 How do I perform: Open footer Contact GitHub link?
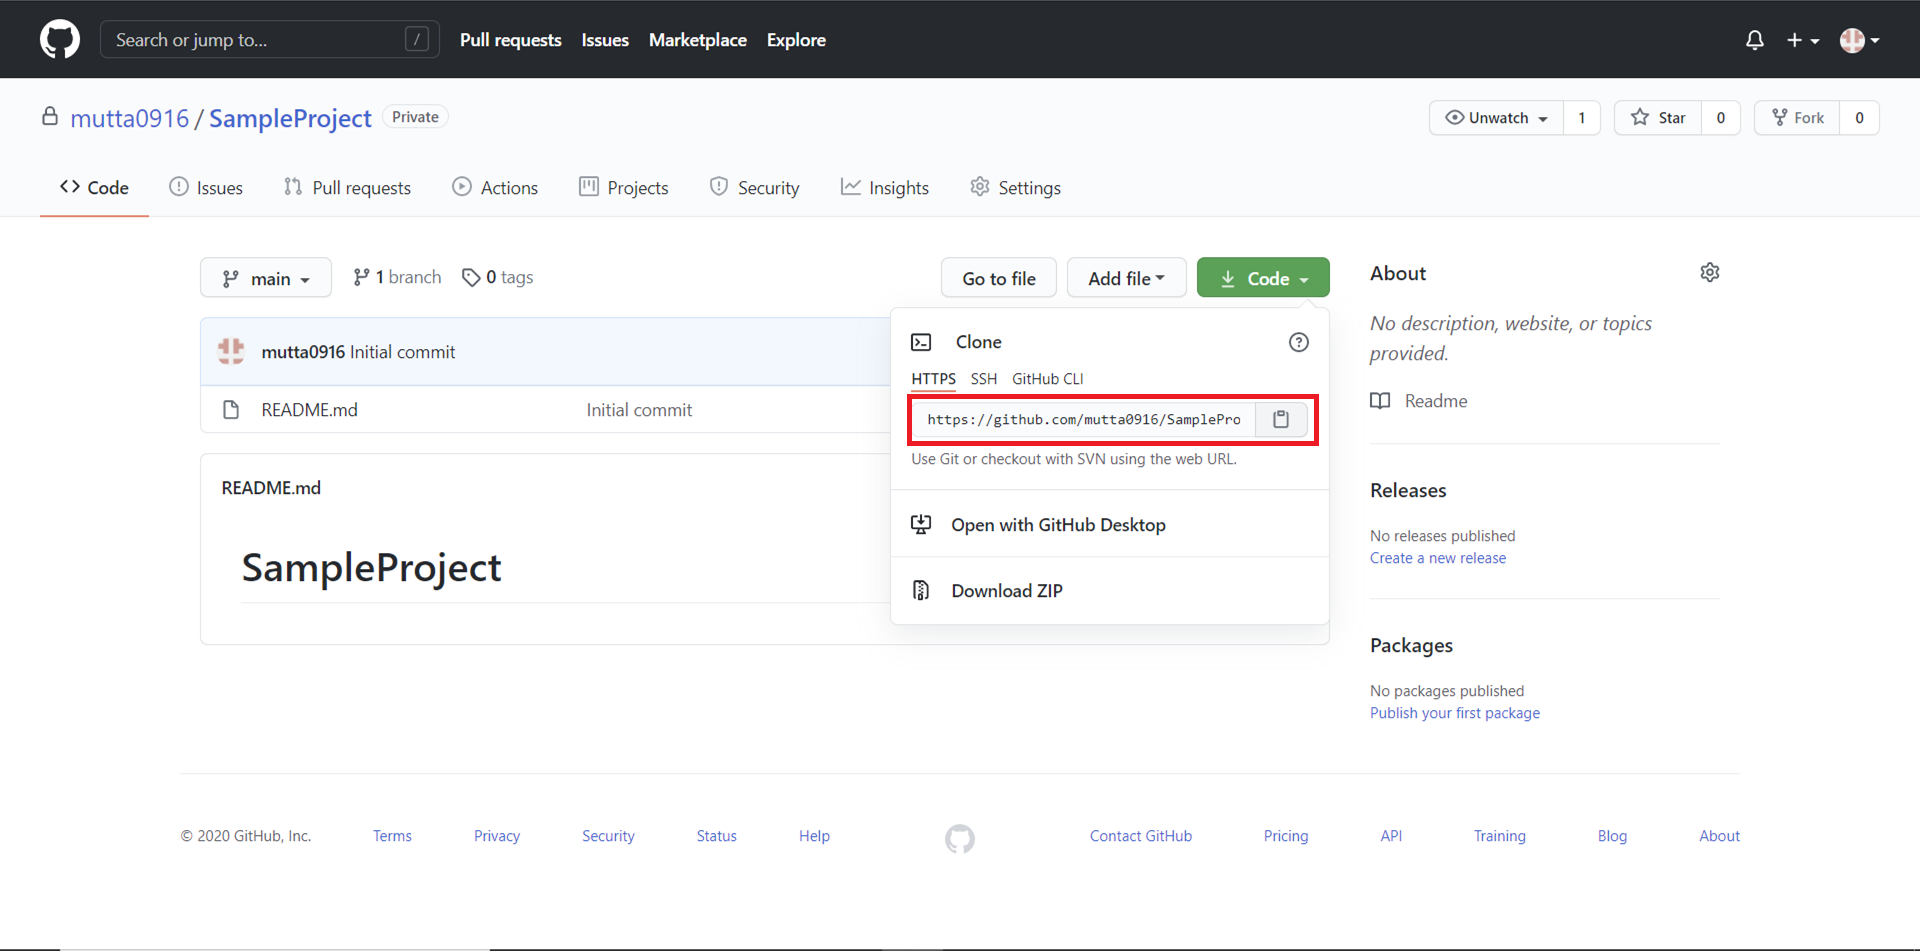[1141, 836]
